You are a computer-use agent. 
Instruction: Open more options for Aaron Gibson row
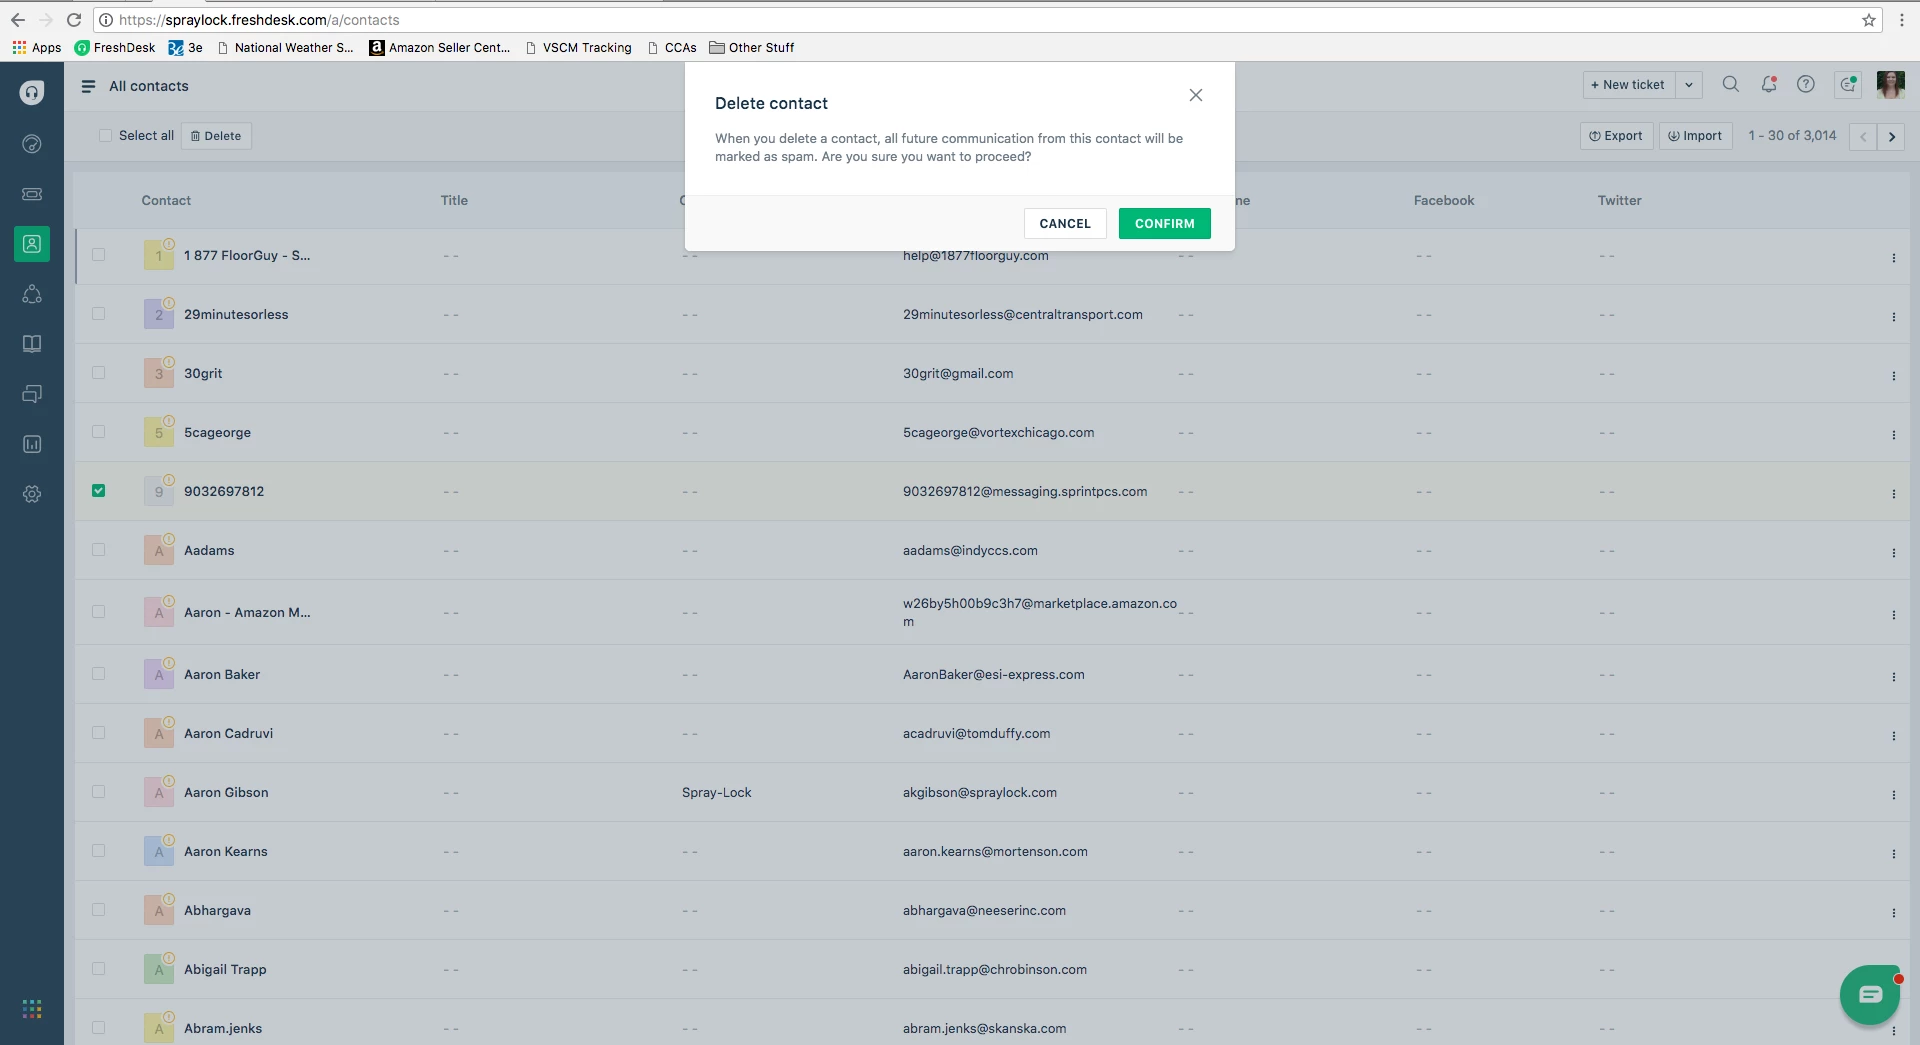1893,795
